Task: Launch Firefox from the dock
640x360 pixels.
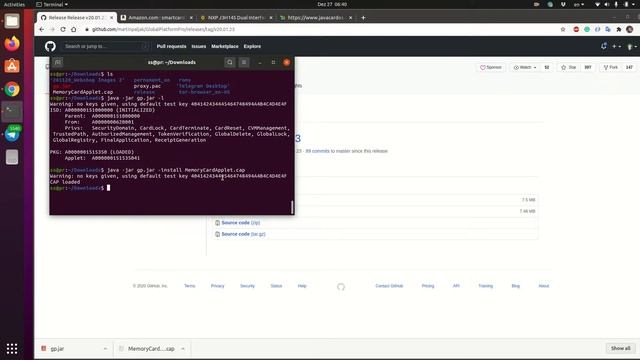Action: coord(12,43)
